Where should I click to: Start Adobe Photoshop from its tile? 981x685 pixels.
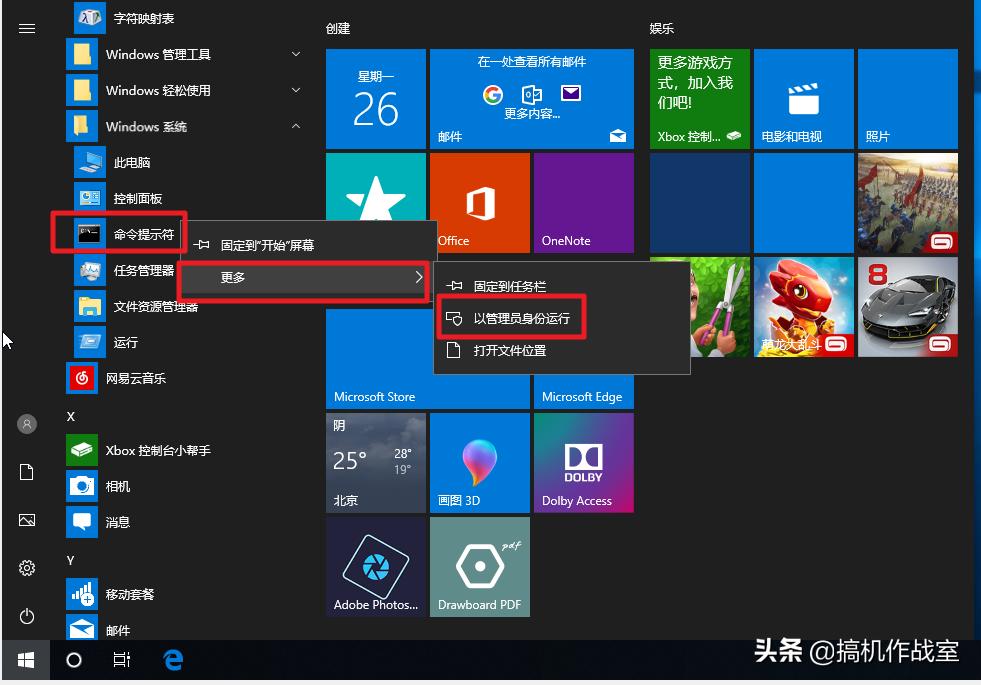(x=375, y=566)
